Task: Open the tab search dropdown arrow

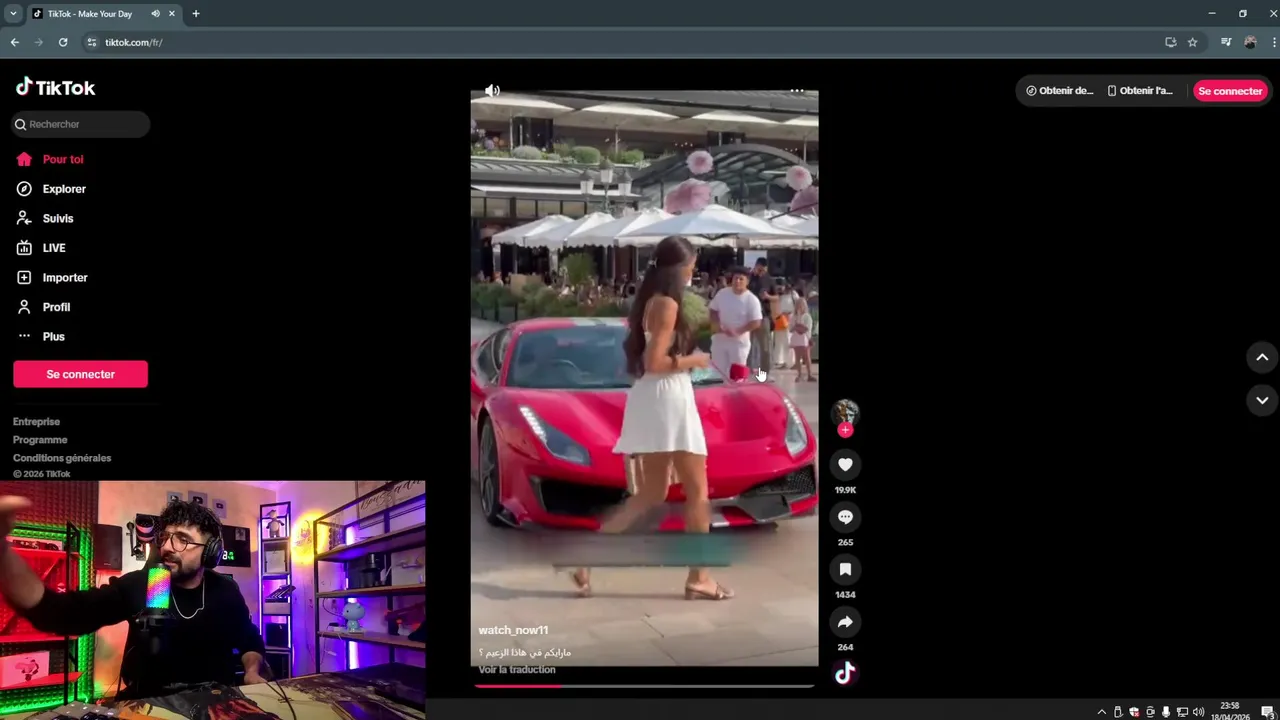Action: 13,14
